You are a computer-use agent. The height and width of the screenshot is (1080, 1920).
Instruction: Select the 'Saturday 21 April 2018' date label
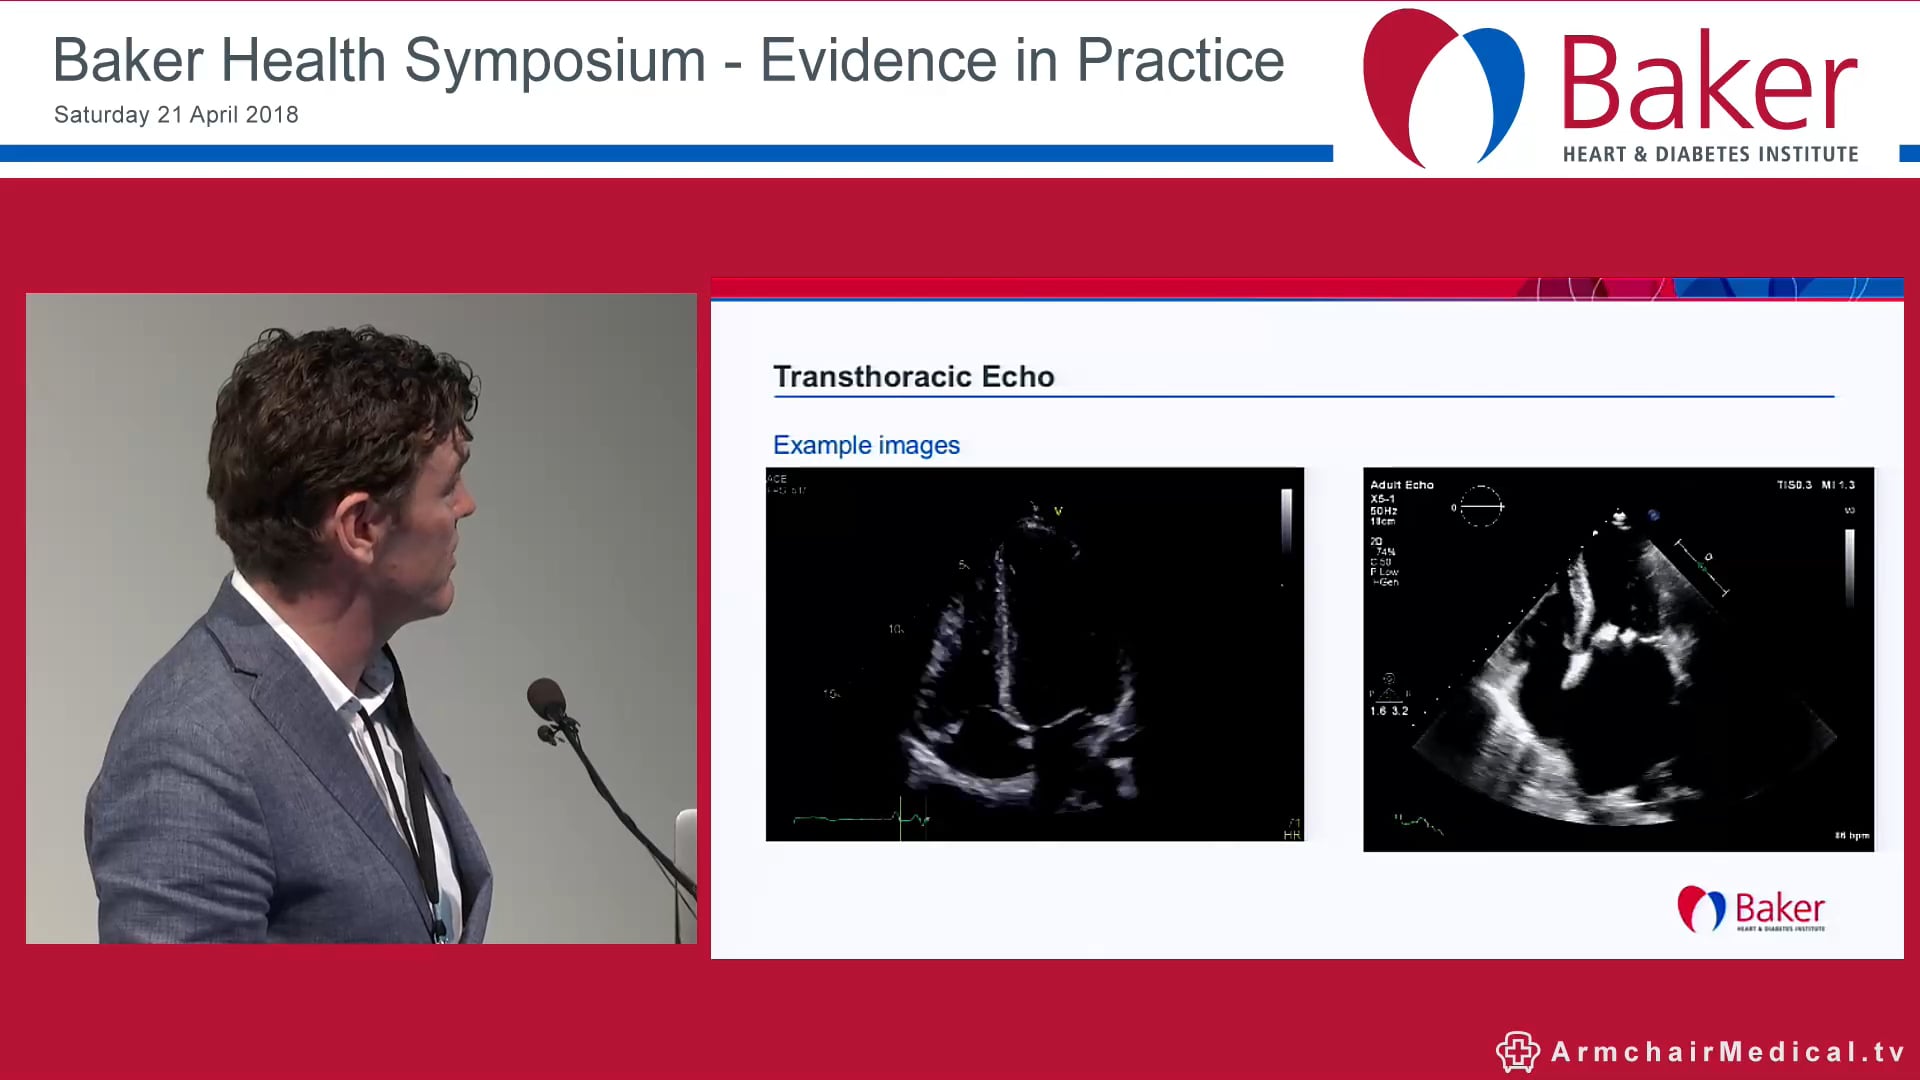pos(176,115)
